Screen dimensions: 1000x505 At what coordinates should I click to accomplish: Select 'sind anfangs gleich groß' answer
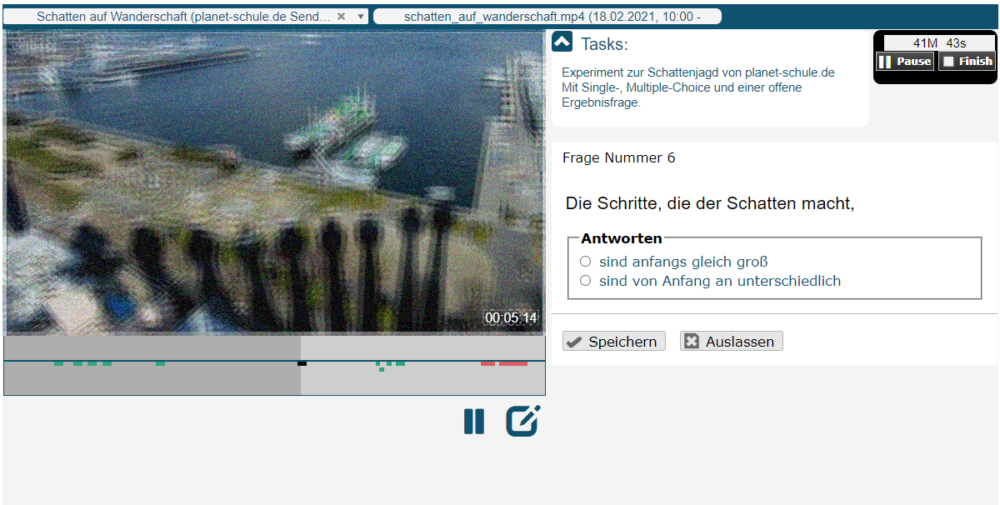[586, 262]
